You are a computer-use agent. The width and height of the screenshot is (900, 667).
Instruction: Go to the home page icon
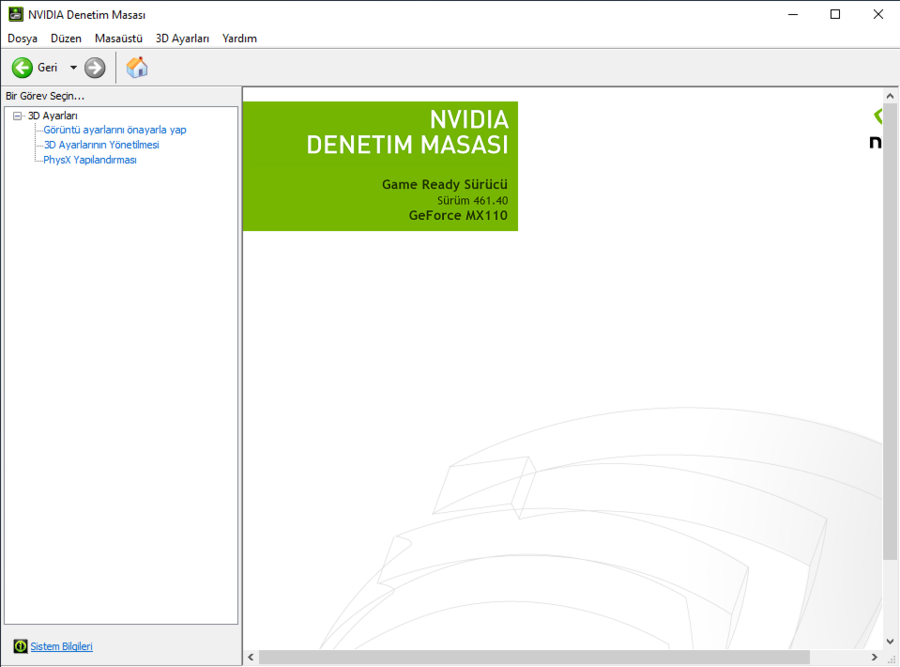[137, 67]
